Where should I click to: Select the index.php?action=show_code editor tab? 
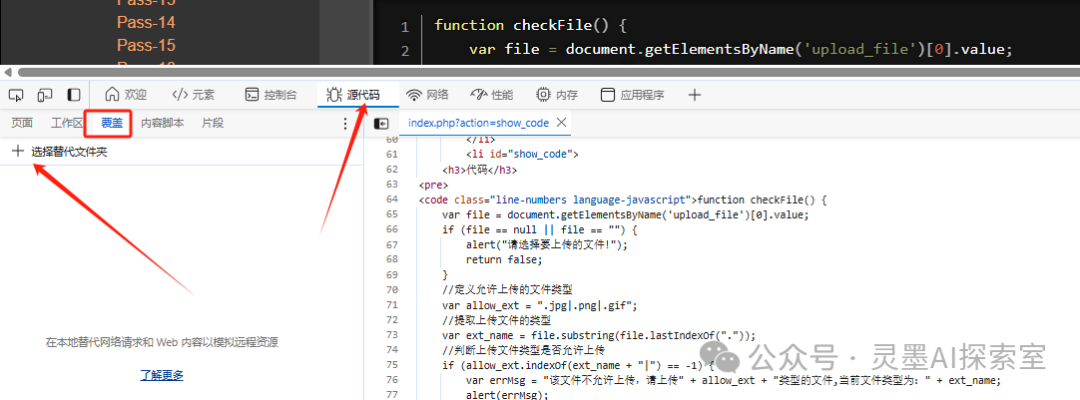coord(478,123)
